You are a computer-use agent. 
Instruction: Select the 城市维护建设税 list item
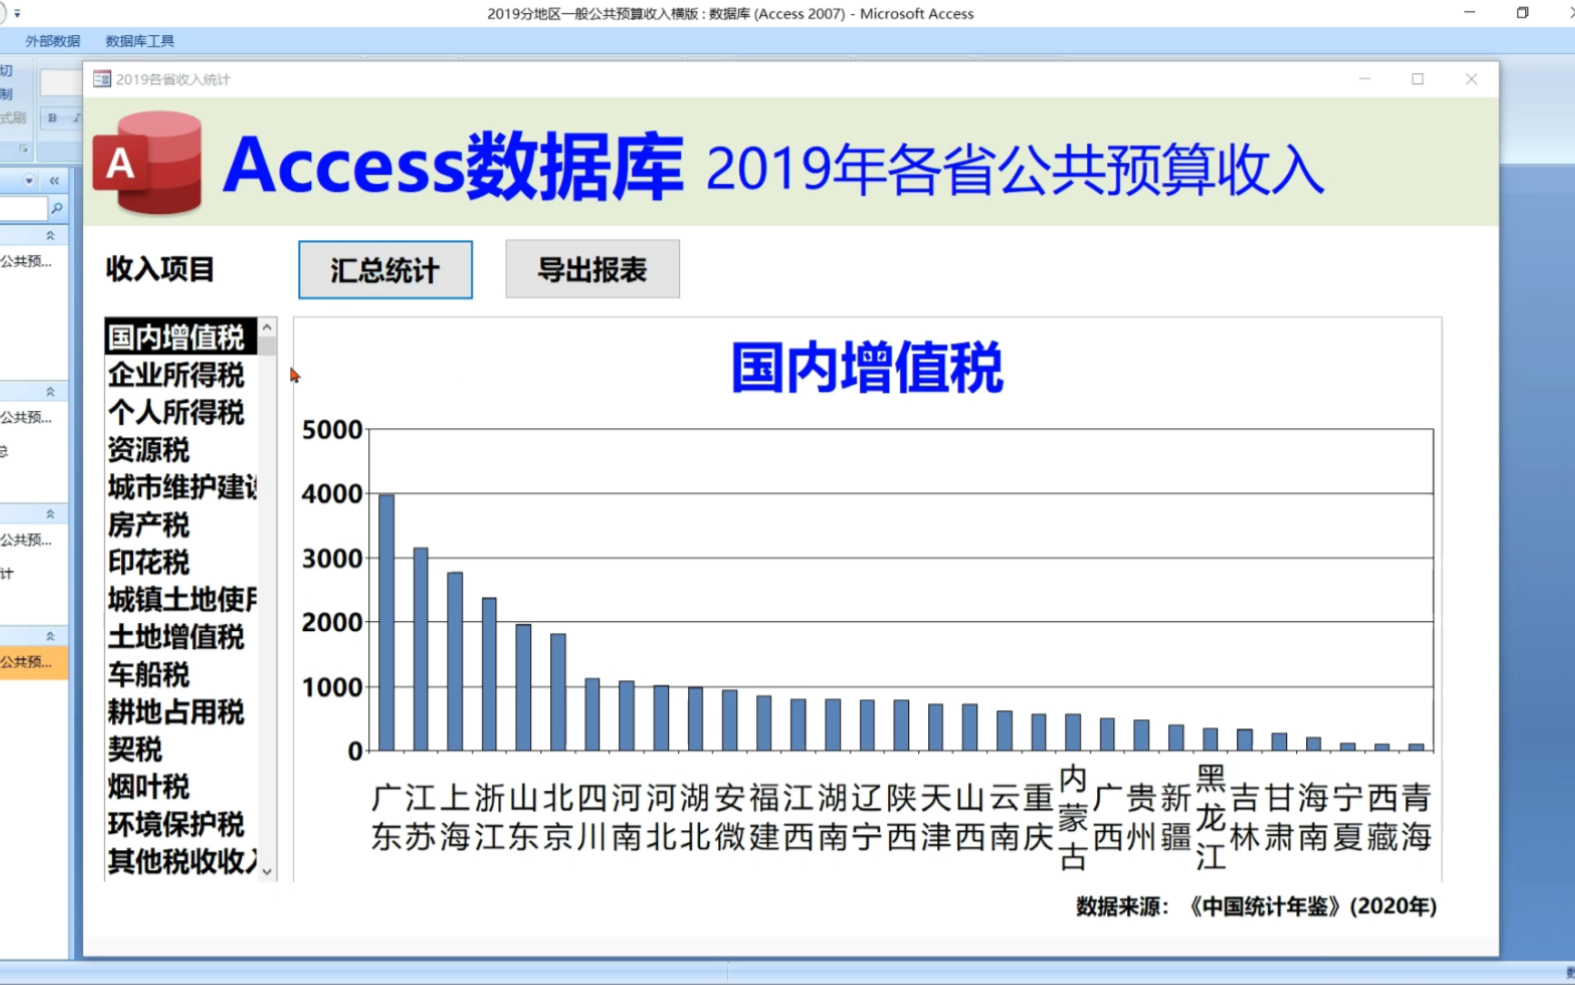(181, 487)
